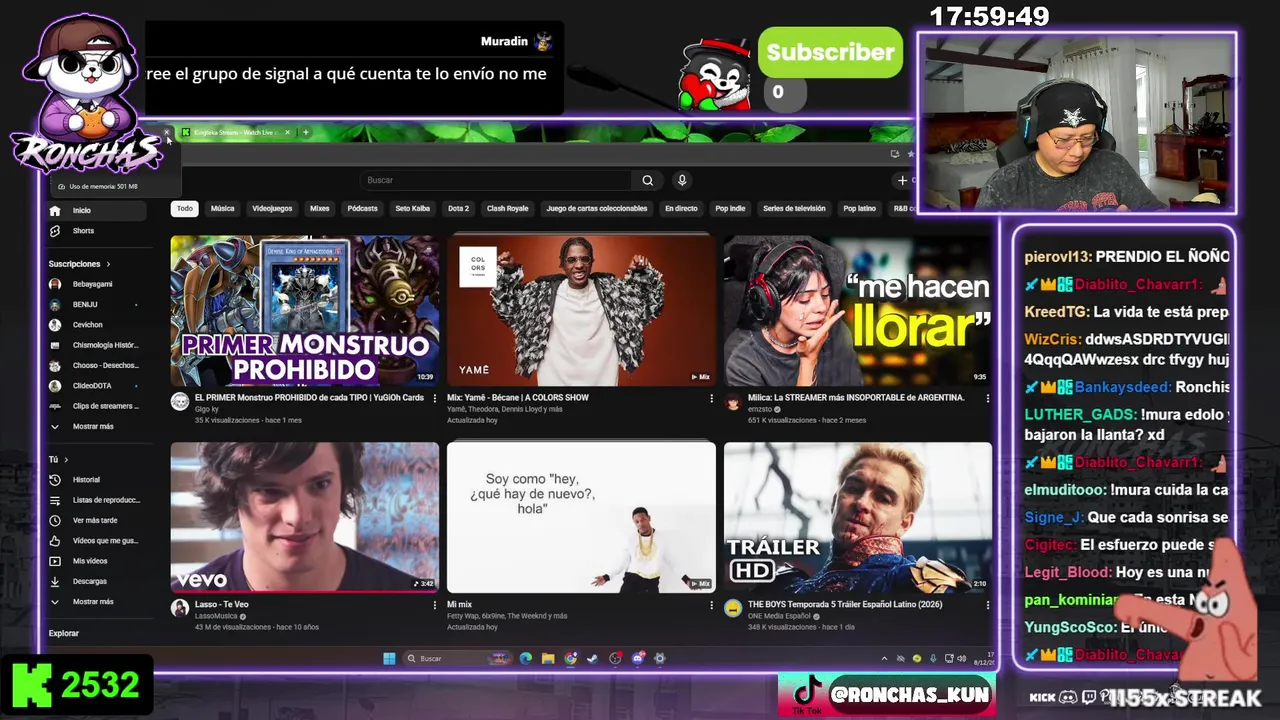
Task: Select the Todo filter chip
Action: [x=184, y=209]
